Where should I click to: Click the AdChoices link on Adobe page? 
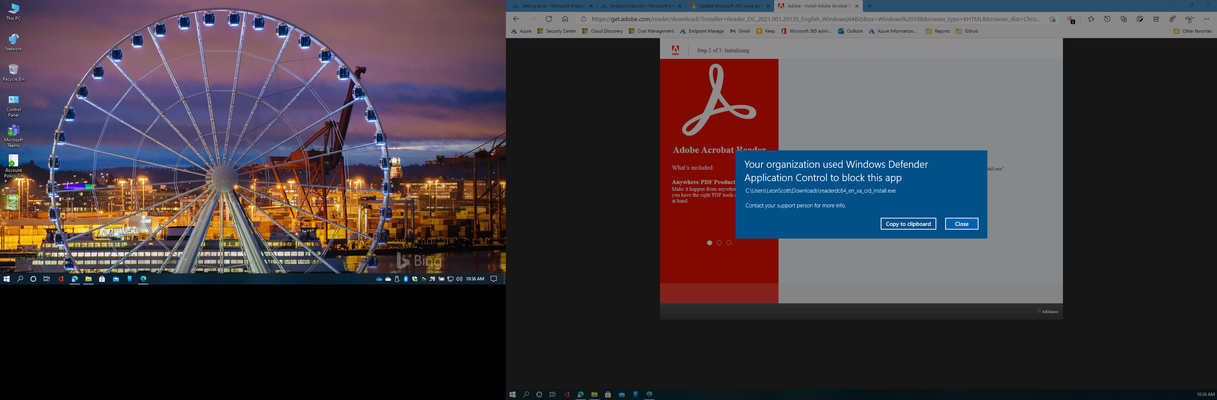point(1048,311)
